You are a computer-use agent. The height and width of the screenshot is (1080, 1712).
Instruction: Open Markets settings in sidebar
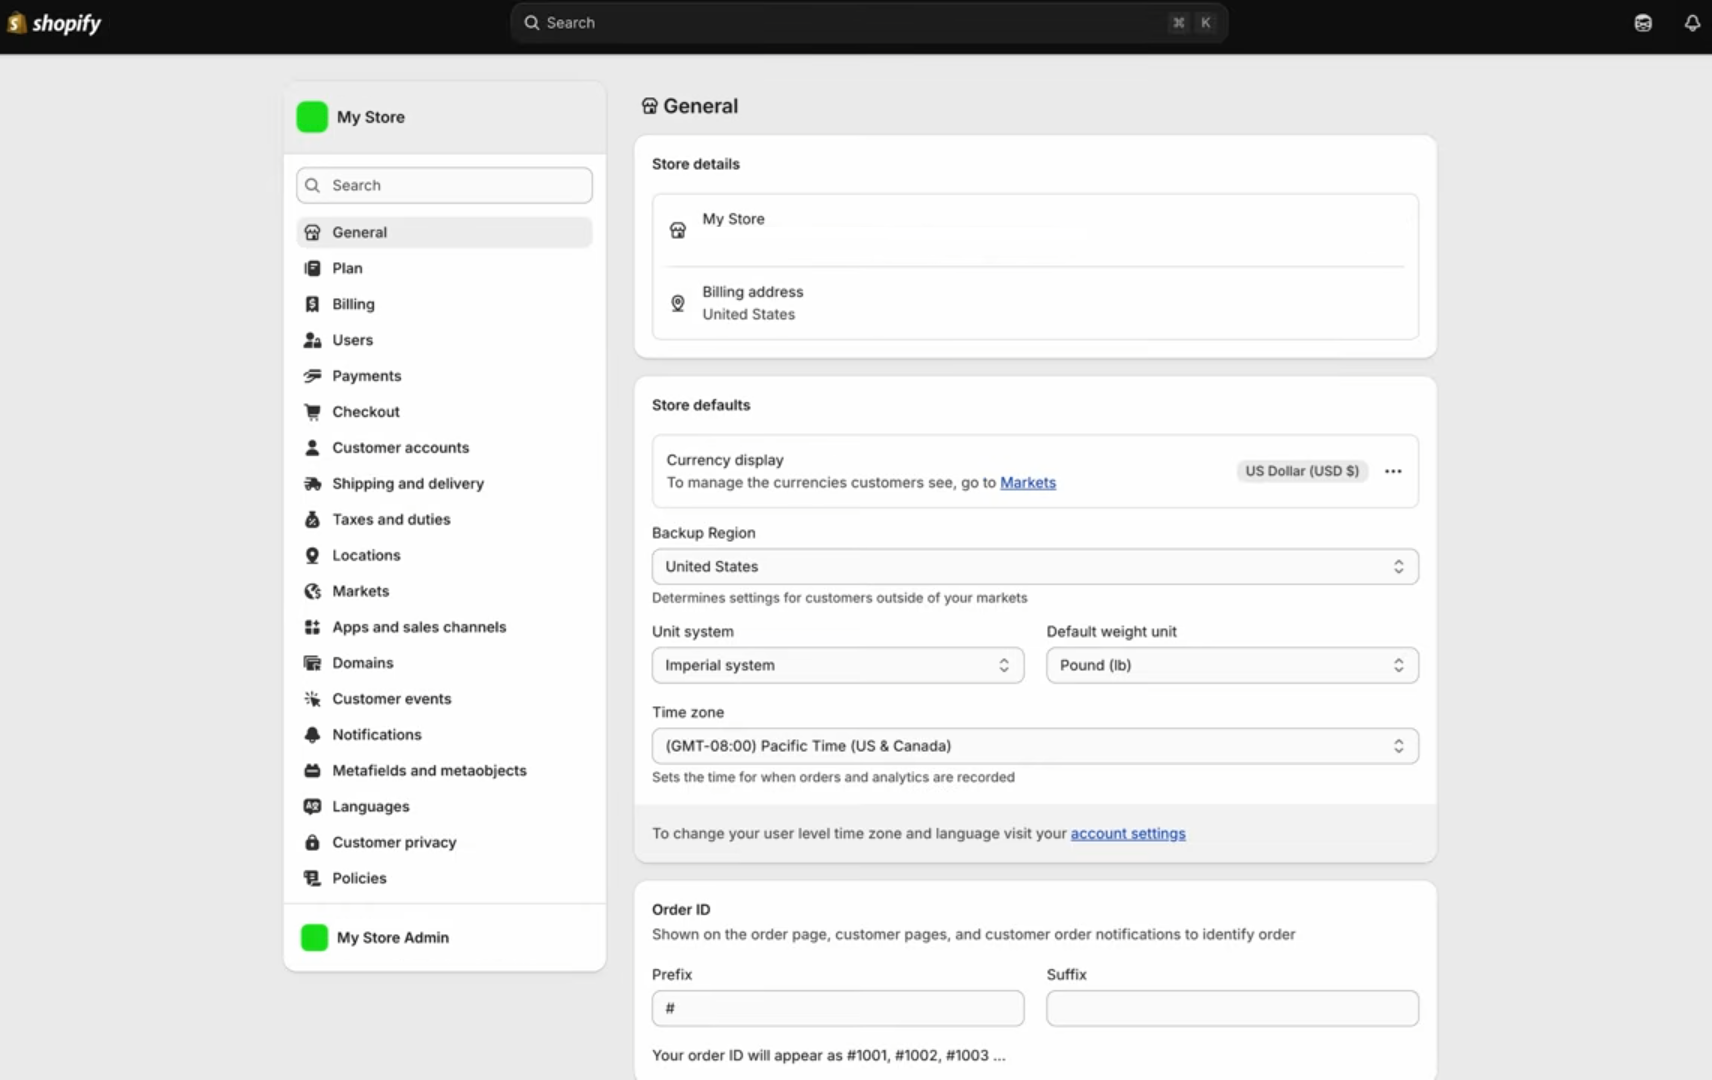pos(444,591)
